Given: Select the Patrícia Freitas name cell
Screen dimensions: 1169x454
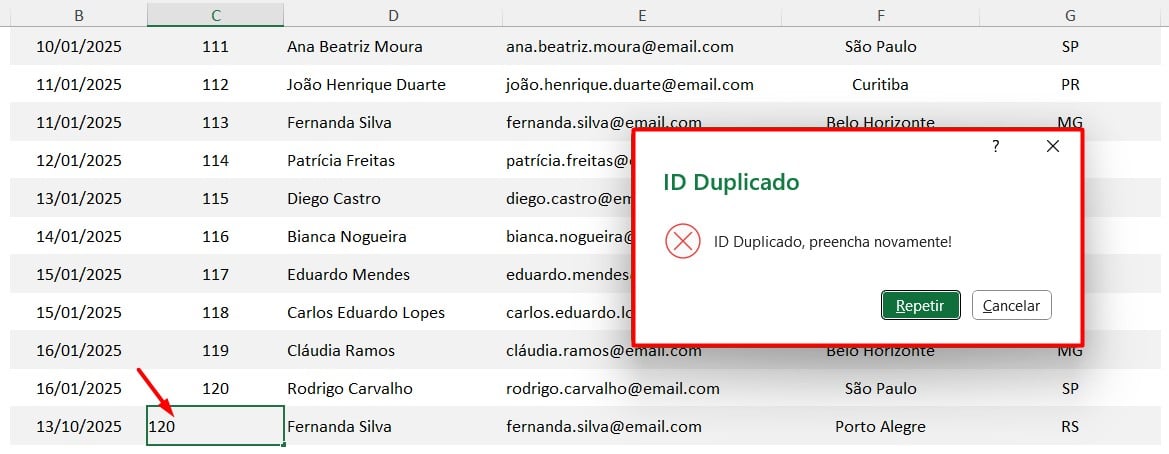Looking at the screenshot, I should coord(393,160).
